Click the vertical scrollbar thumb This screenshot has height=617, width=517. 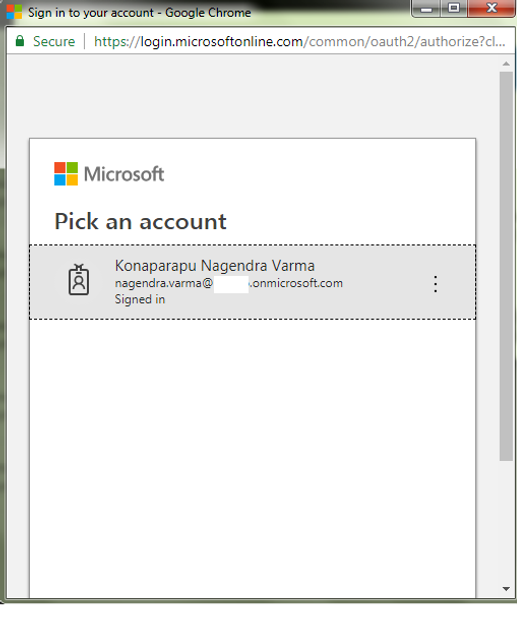(506, 266)
